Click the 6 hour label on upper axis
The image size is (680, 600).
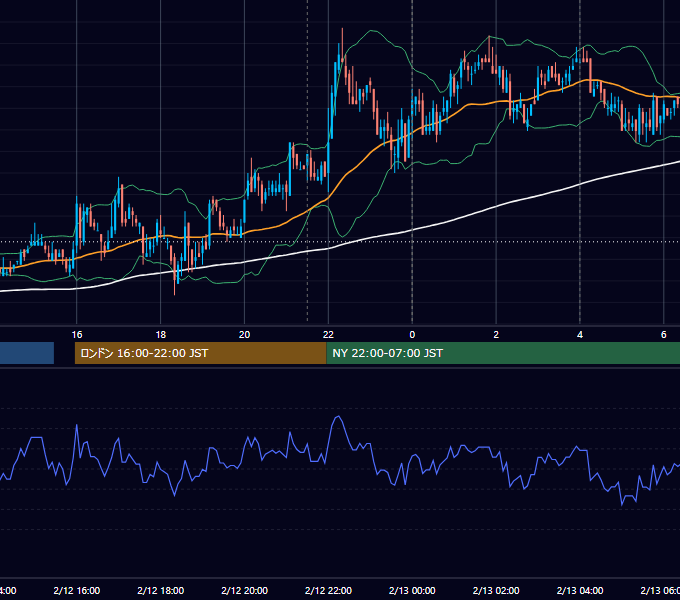(664, 334)
